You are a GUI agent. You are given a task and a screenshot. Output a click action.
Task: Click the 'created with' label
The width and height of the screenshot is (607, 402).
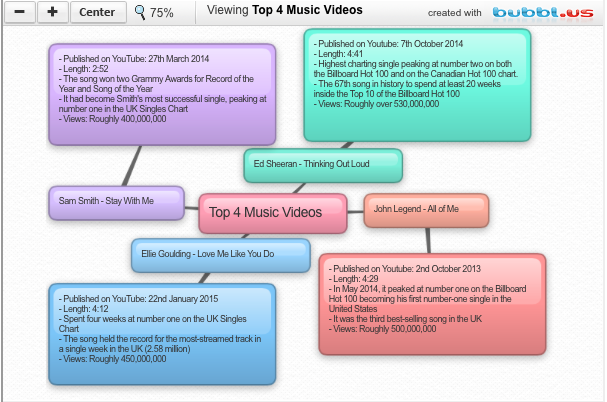click(454, 13)
